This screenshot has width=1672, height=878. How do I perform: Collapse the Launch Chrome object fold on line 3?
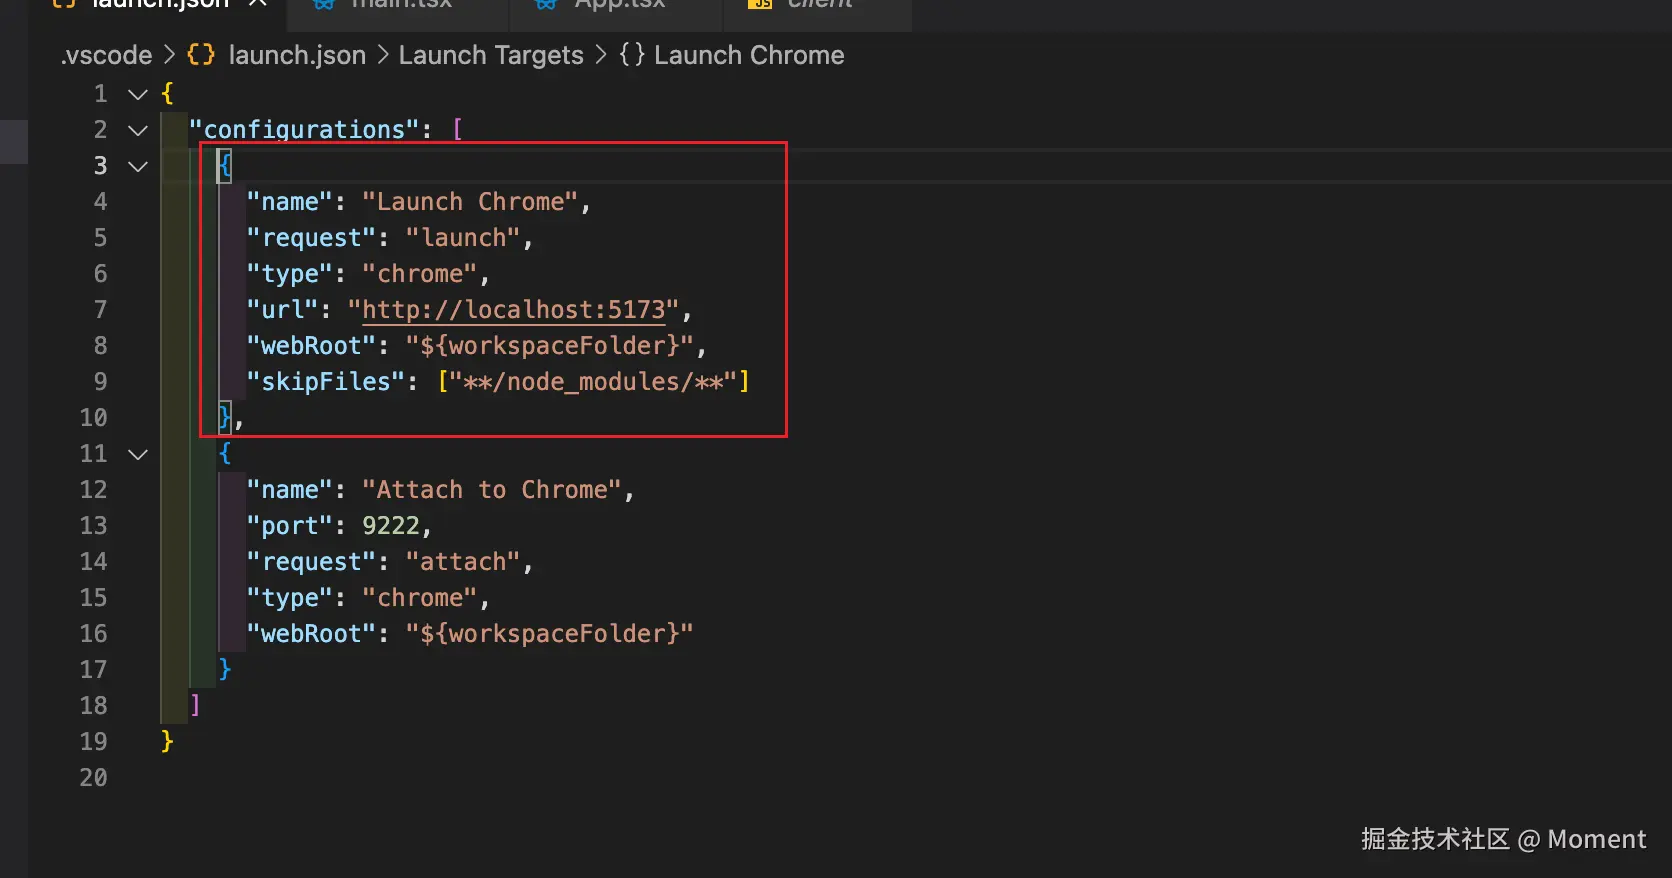point(138,166)
